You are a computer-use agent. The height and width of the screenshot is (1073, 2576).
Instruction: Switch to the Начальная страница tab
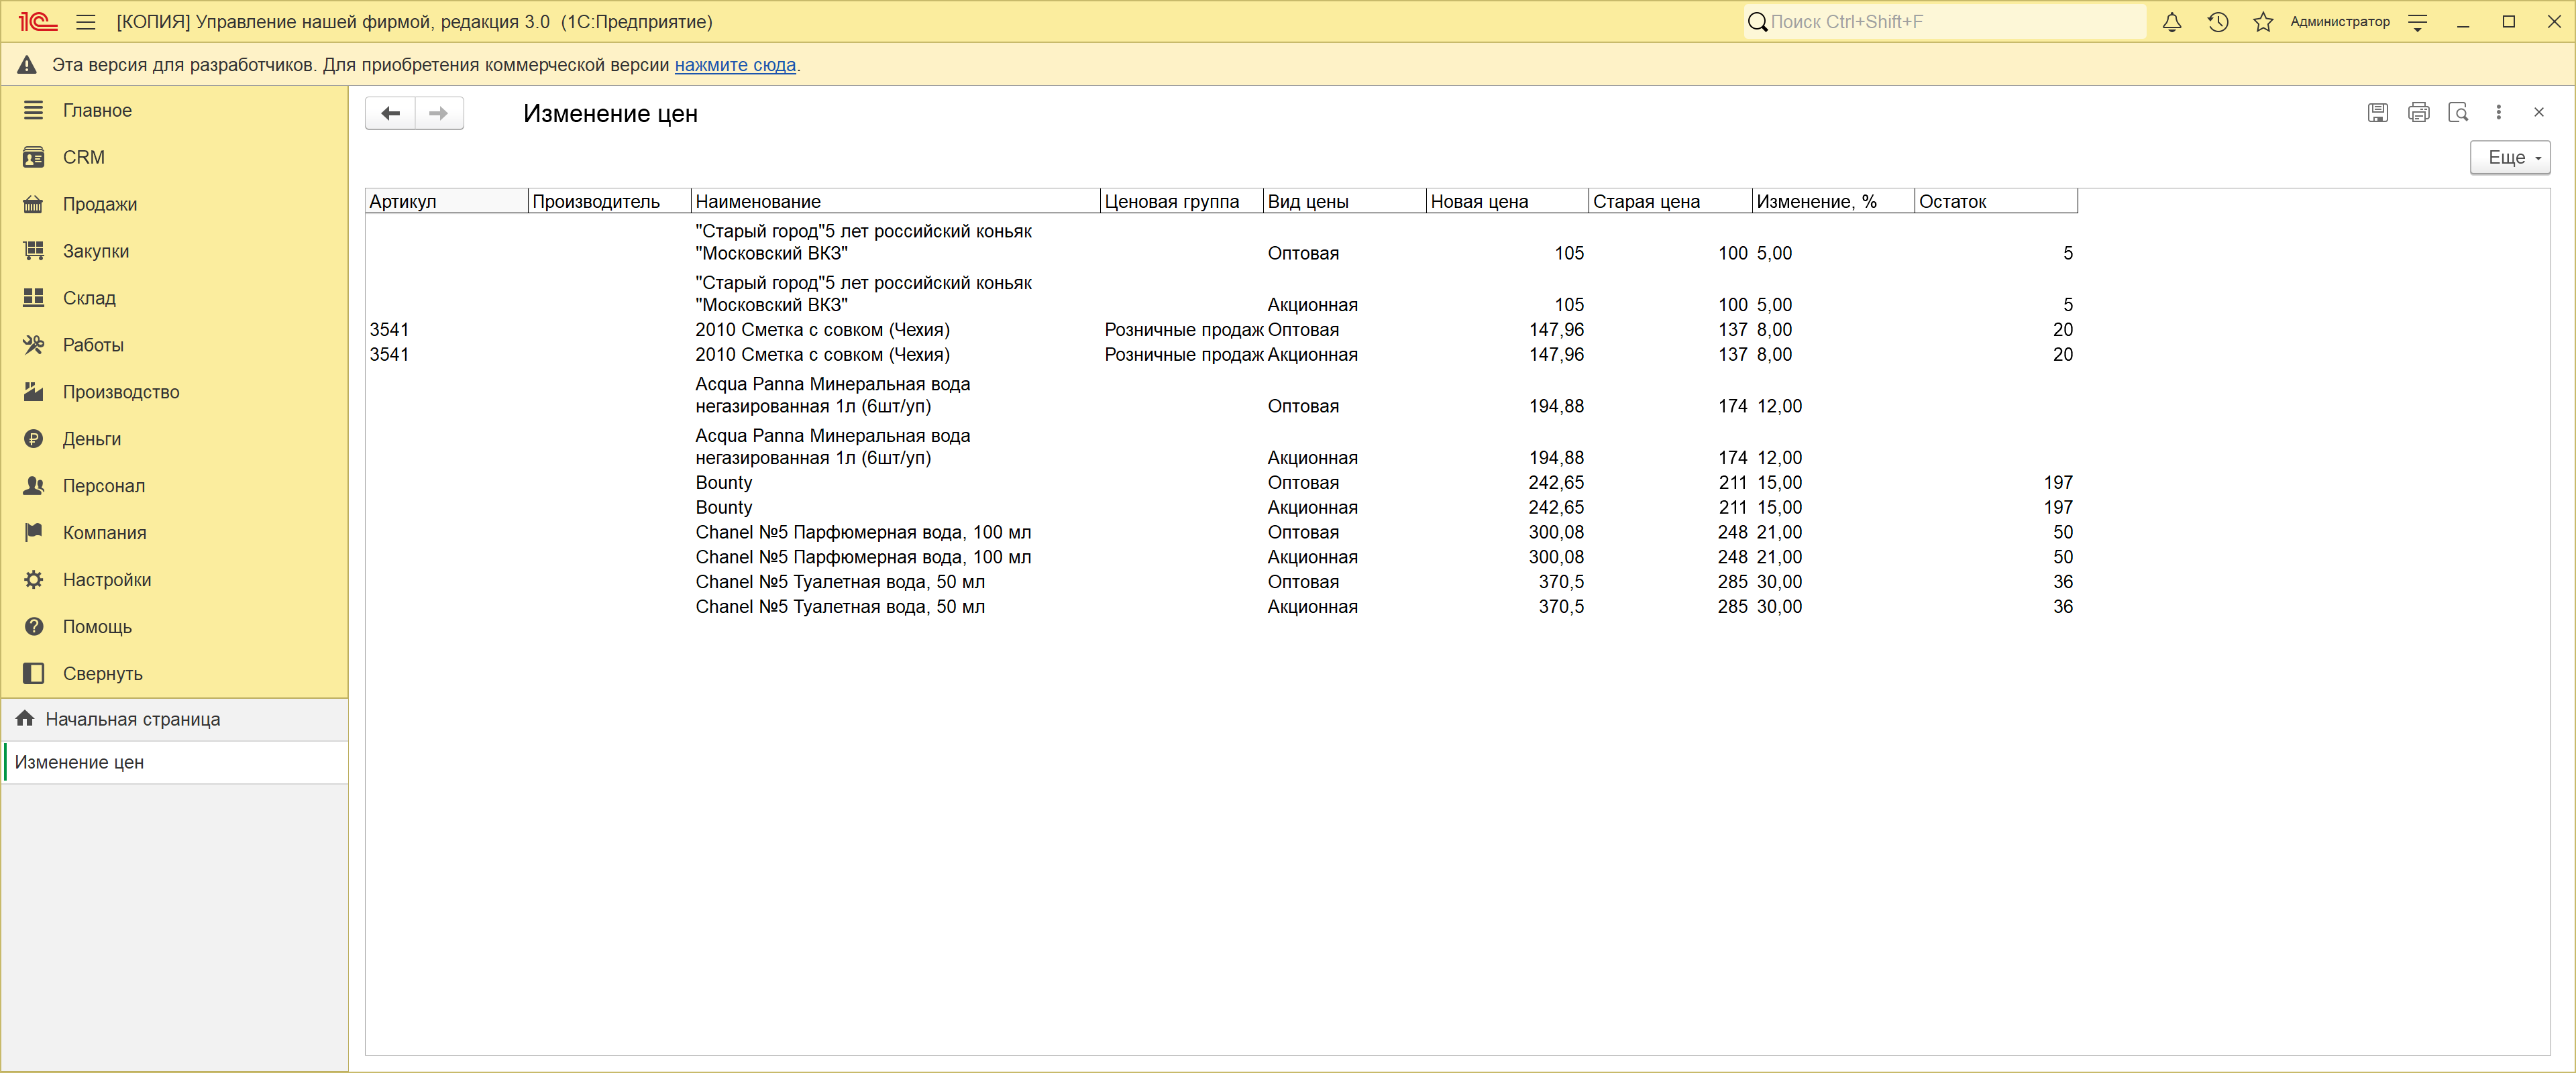(x=175, y=719)
